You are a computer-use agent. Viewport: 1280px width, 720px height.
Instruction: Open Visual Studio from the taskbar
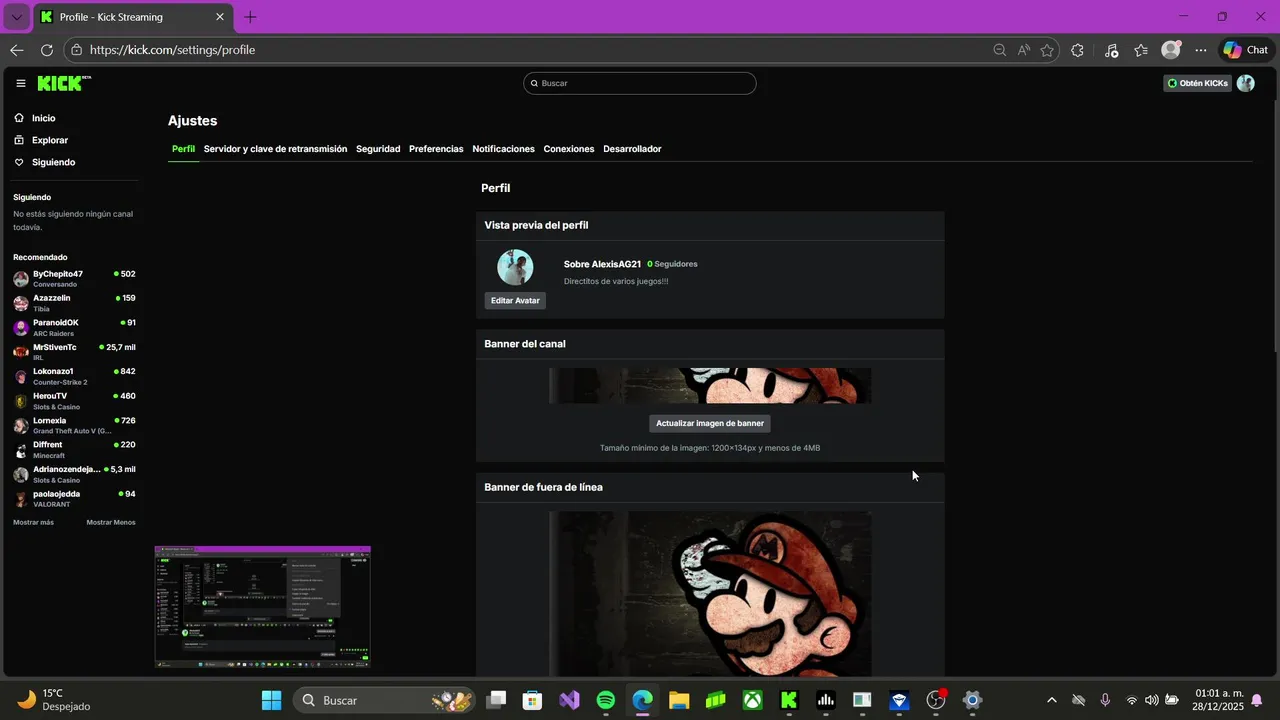tap(569, 700)
